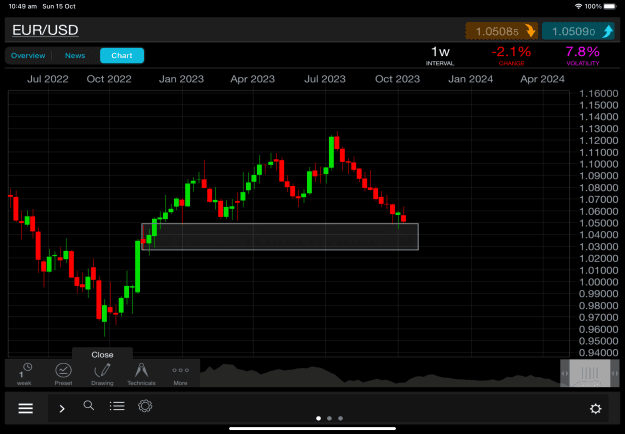Select the Drawing tools icon
The height and width of the screenshot is (434, 625).
tap(102, 373)
